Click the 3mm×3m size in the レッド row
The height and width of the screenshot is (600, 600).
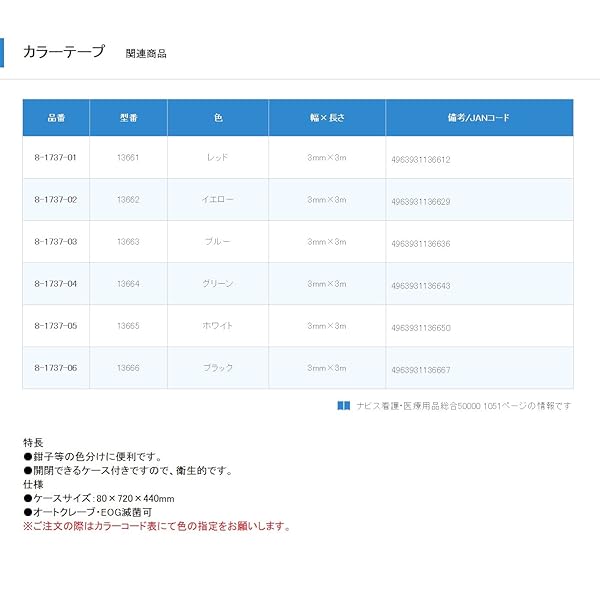[x=327, y=157]
